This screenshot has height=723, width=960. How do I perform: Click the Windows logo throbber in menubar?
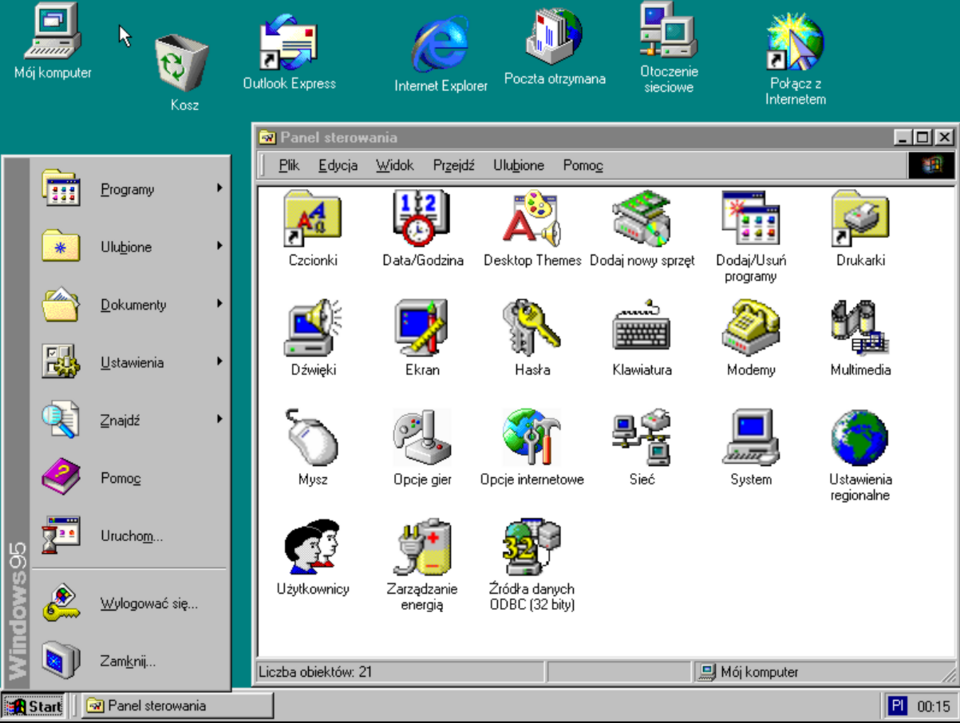pos(931,165)
